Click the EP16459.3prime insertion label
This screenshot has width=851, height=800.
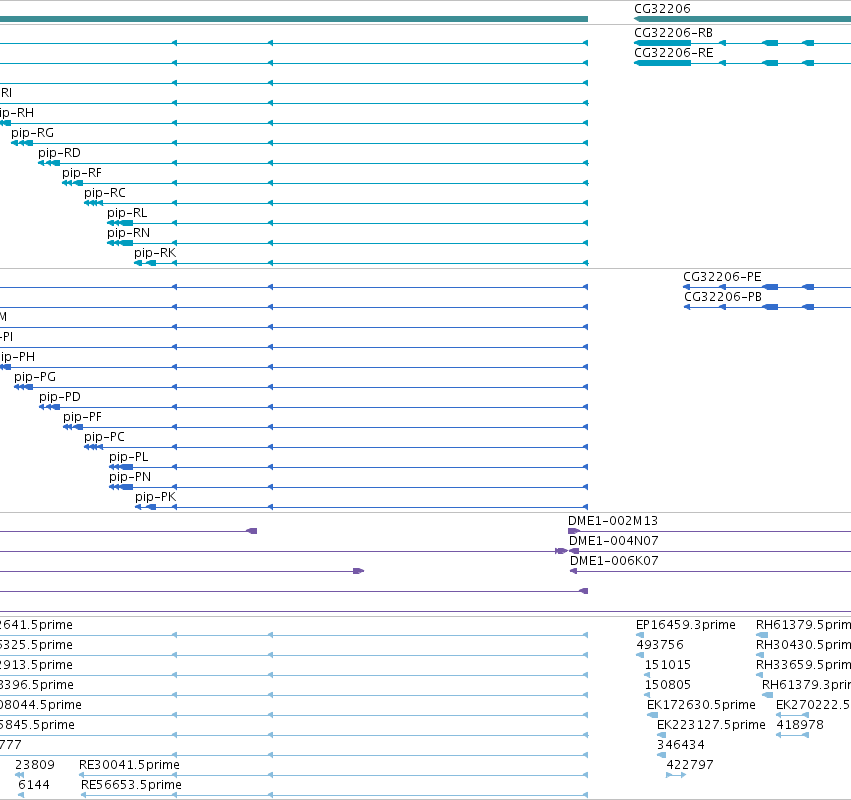pos(685,625)
